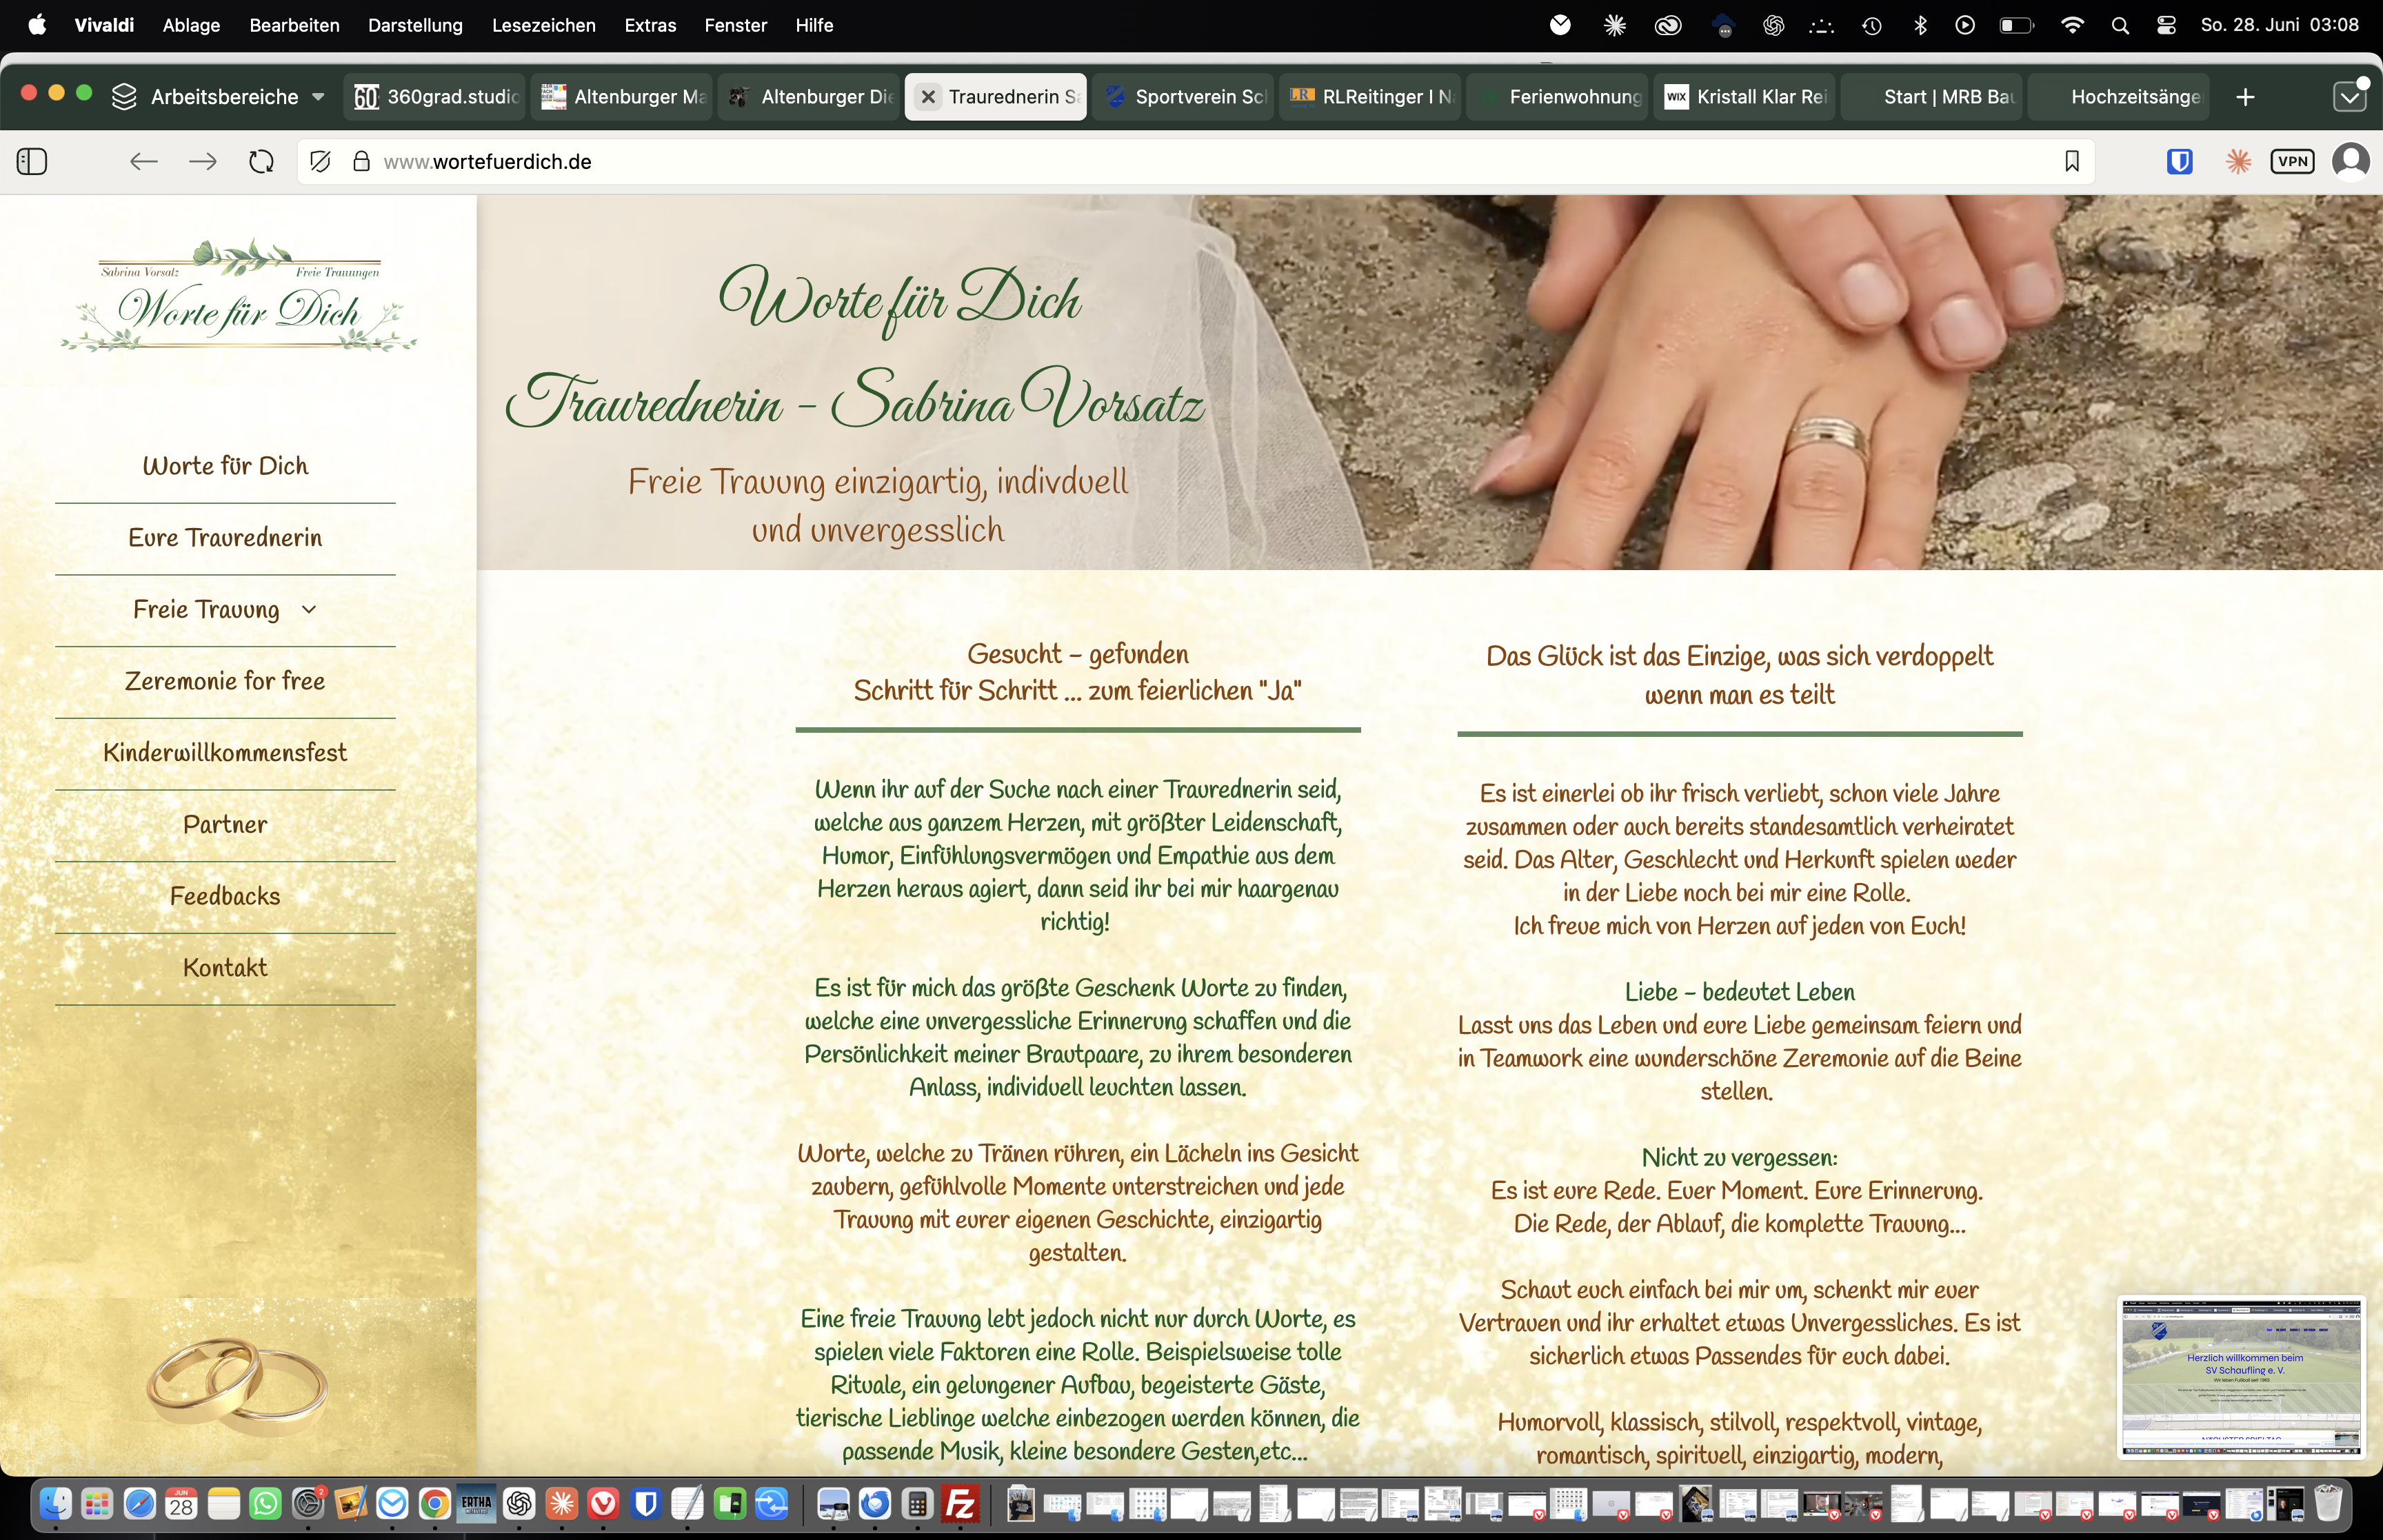Expand the Freie Trauung submenu chevron
This screenshot has width=2383, height=1540.
pyautogui.click(x=309, y=609)
